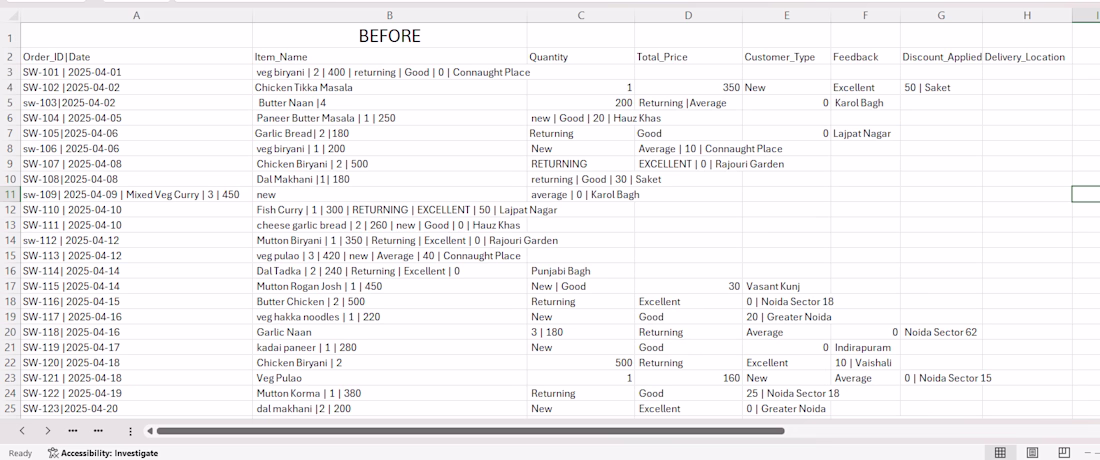Select column G header
The width and height of the screenshot is (1100, 460).
click(x=941, y=15)
